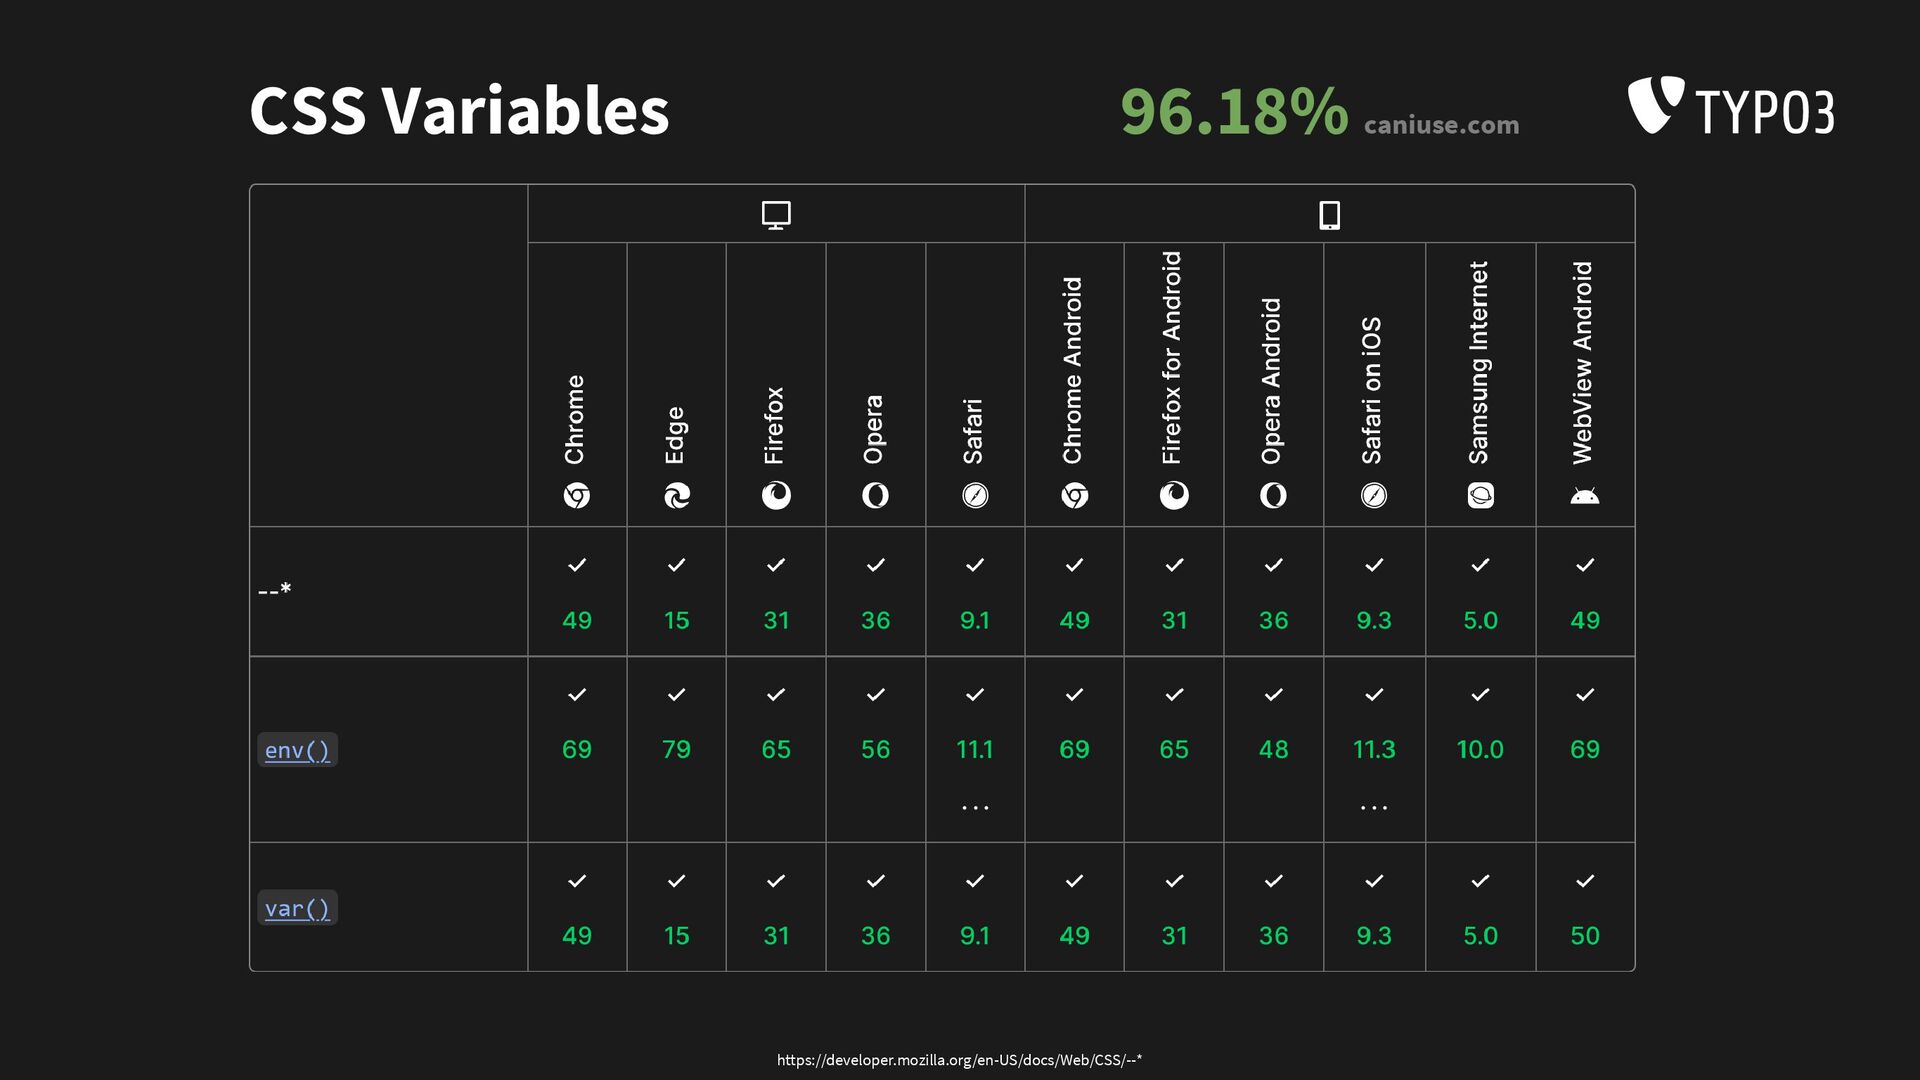Click the WebView Android version 50 cell

tap(1585, 935)
